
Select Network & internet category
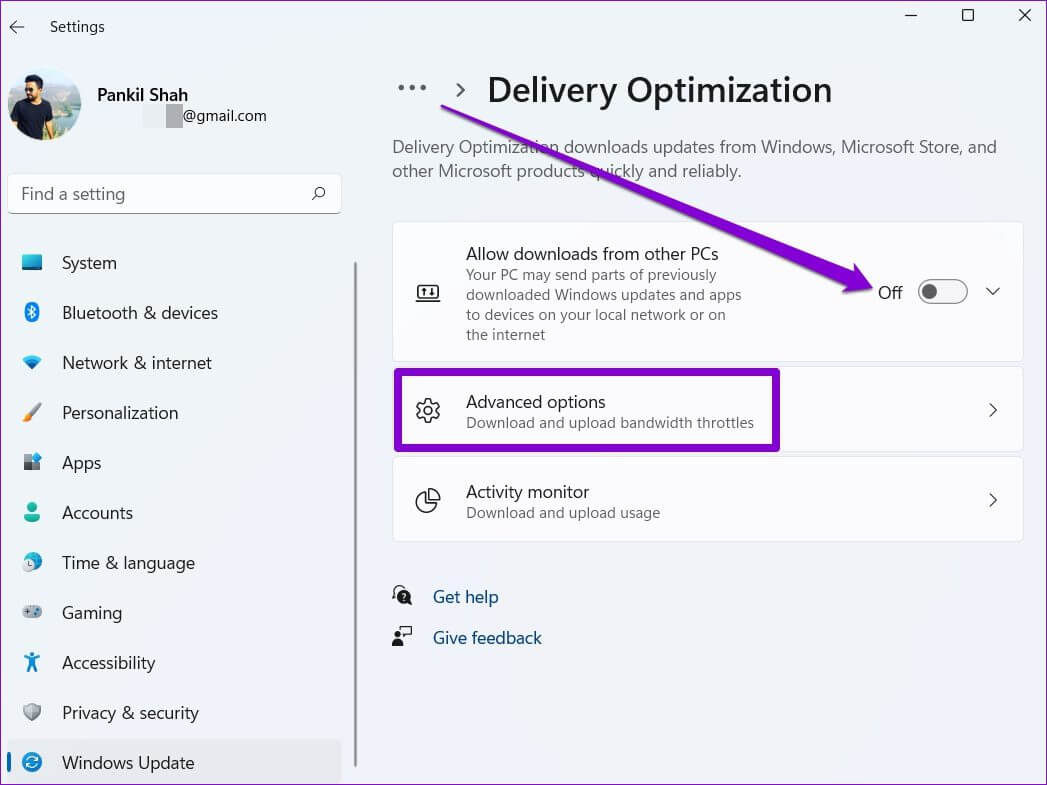tap(174, 362)
